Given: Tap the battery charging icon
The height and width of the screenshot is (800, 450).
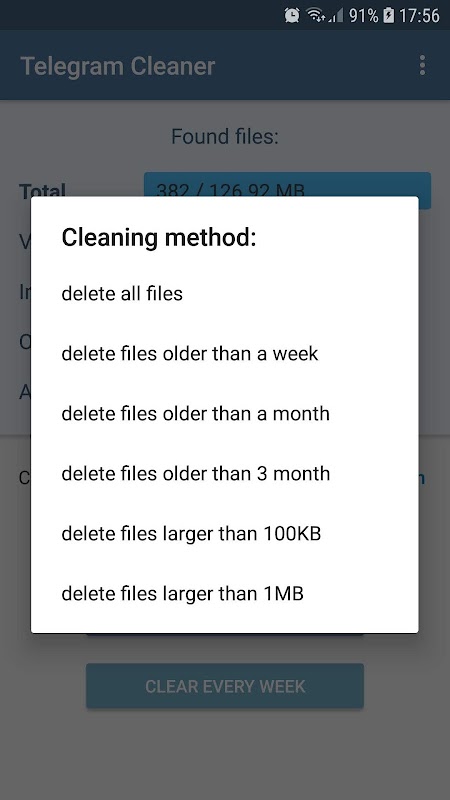Looking at the screenshot, I should click(x=388, y=15).
